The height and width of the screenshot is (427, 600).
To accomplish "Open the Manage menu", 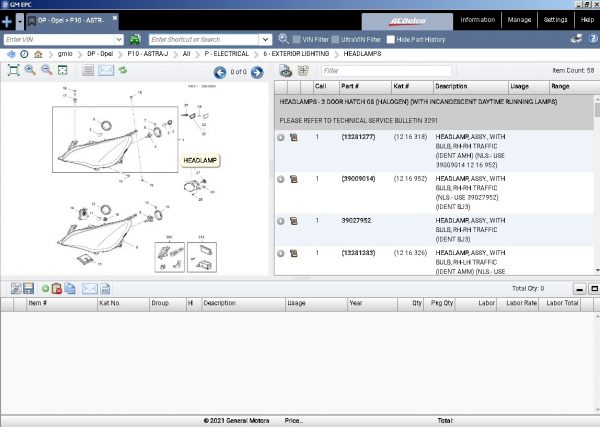I will click(519, 20).
